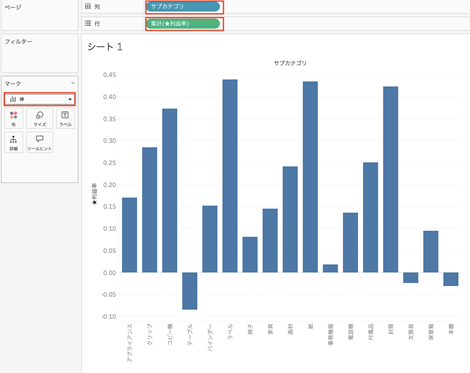Screen dimensions: 470x373
Task: Expand the マーク card menu arrow
Action: pyautogui.click(x=73, y=83)
